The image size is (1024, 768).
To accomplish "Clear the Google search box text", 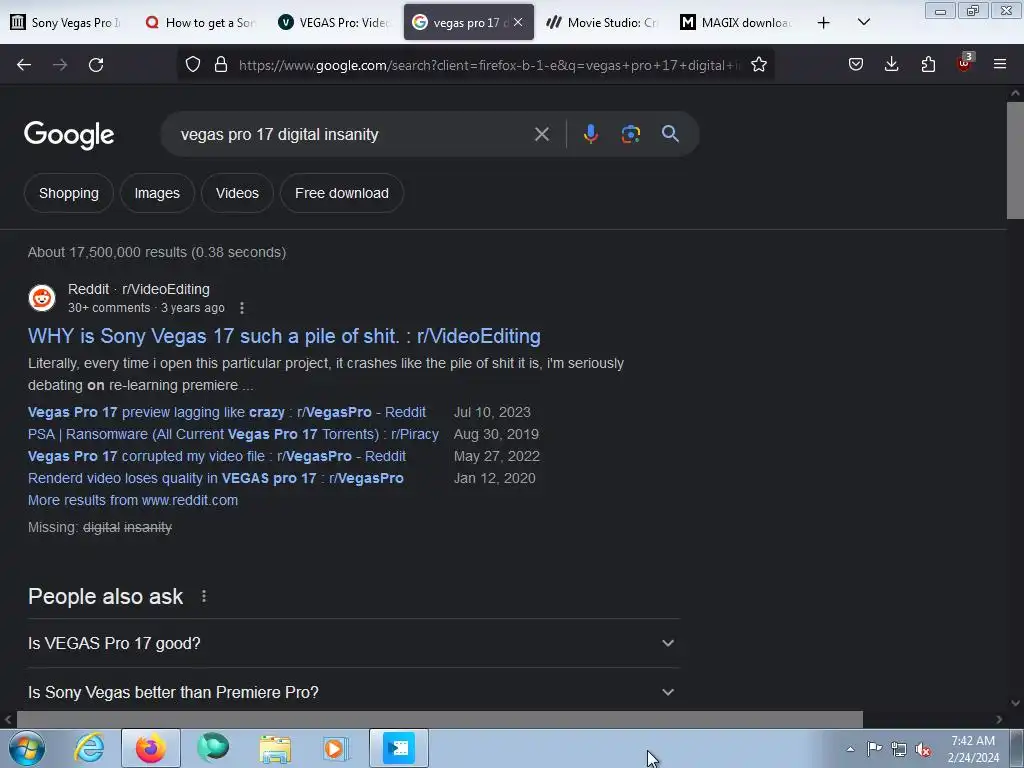I will [541, 135].
